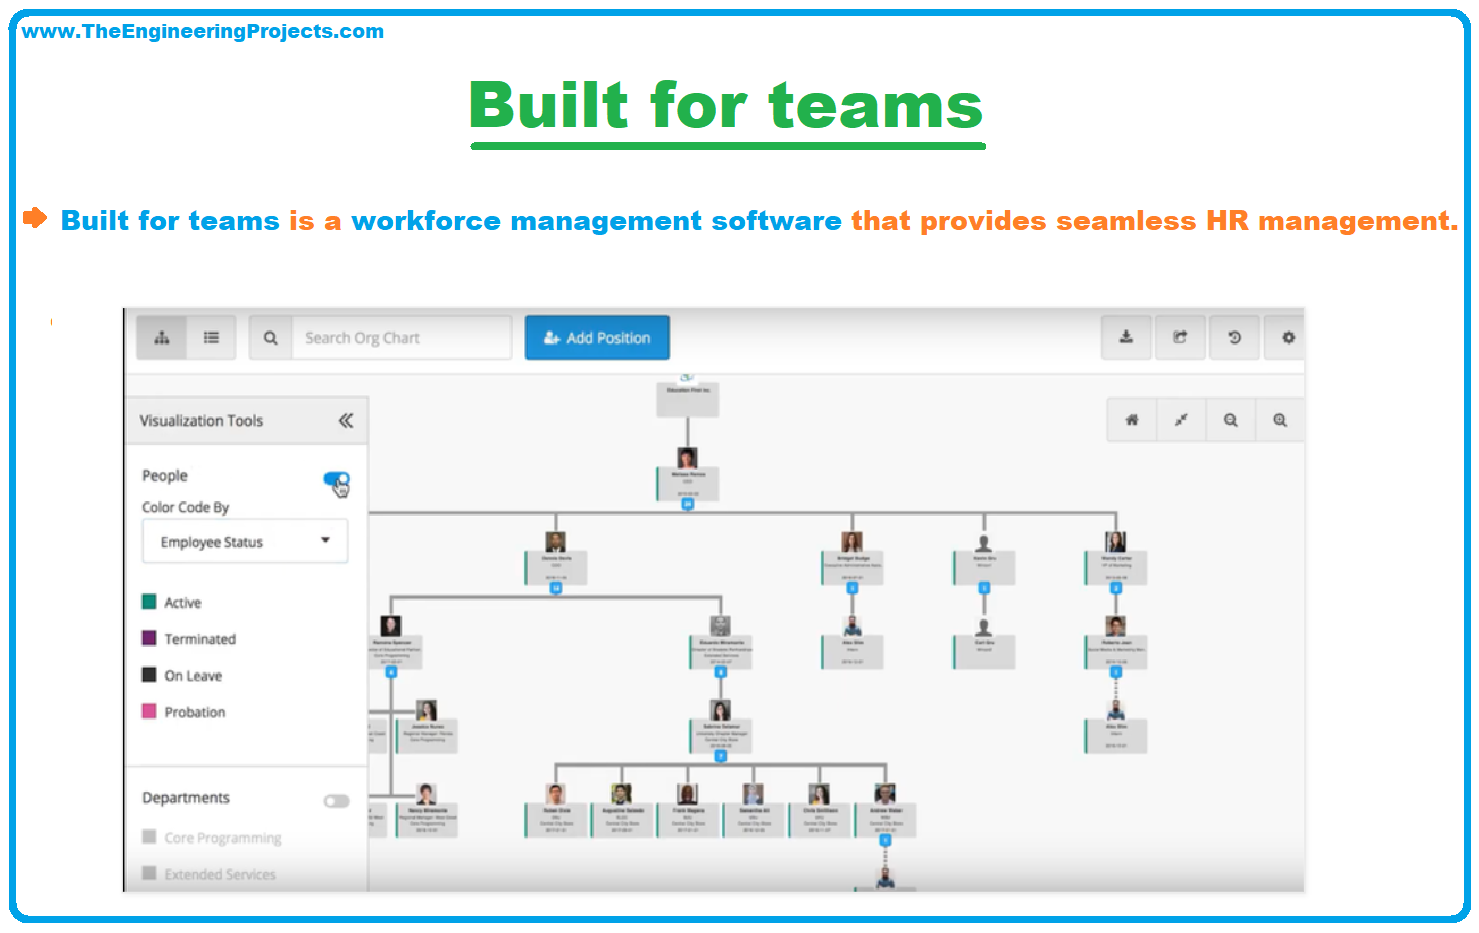
Task: Switch to list view icon
Action: click(211, 338)
